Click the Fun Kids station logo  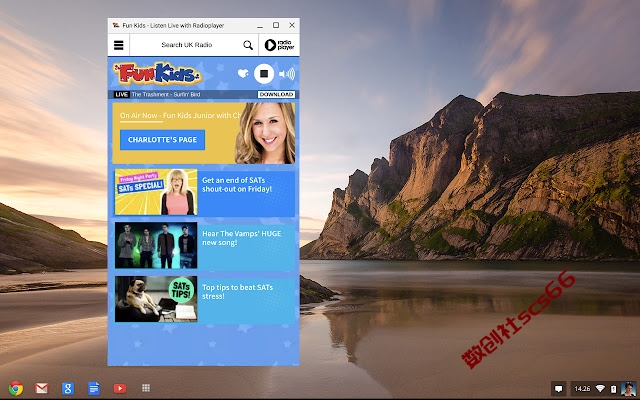coord(157,73)
